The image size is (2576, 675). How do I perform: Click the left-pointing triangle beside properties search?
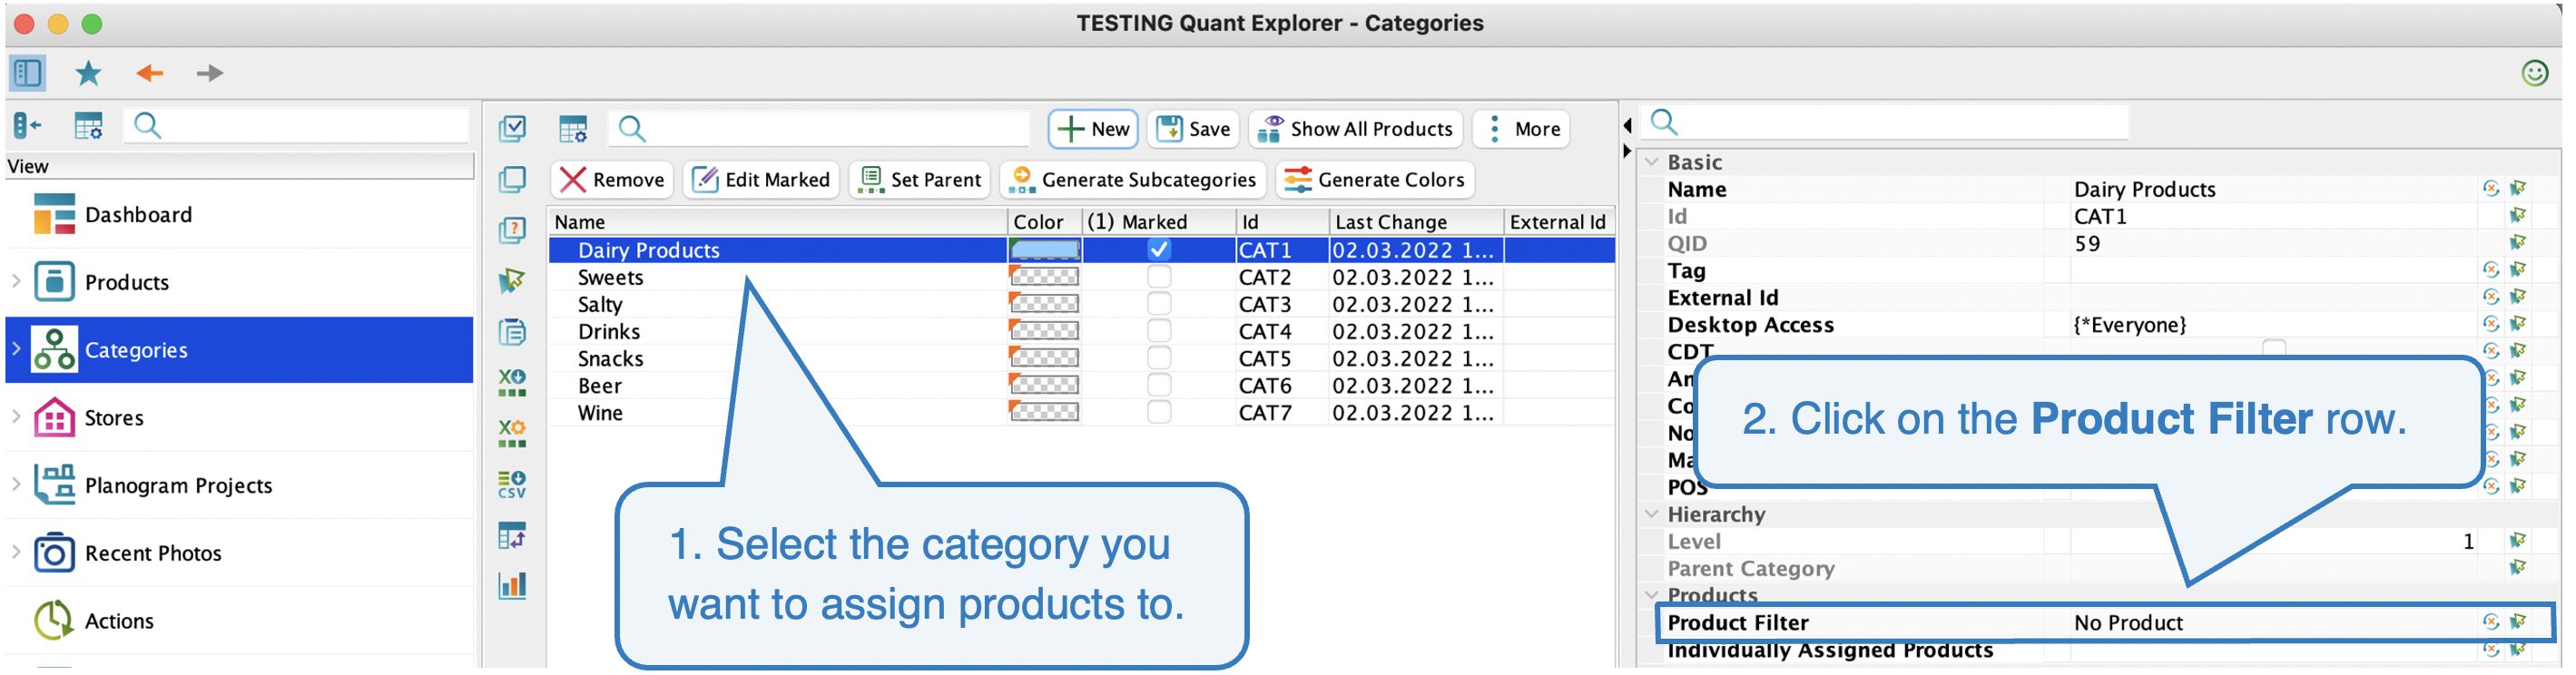pos(1628,126)
